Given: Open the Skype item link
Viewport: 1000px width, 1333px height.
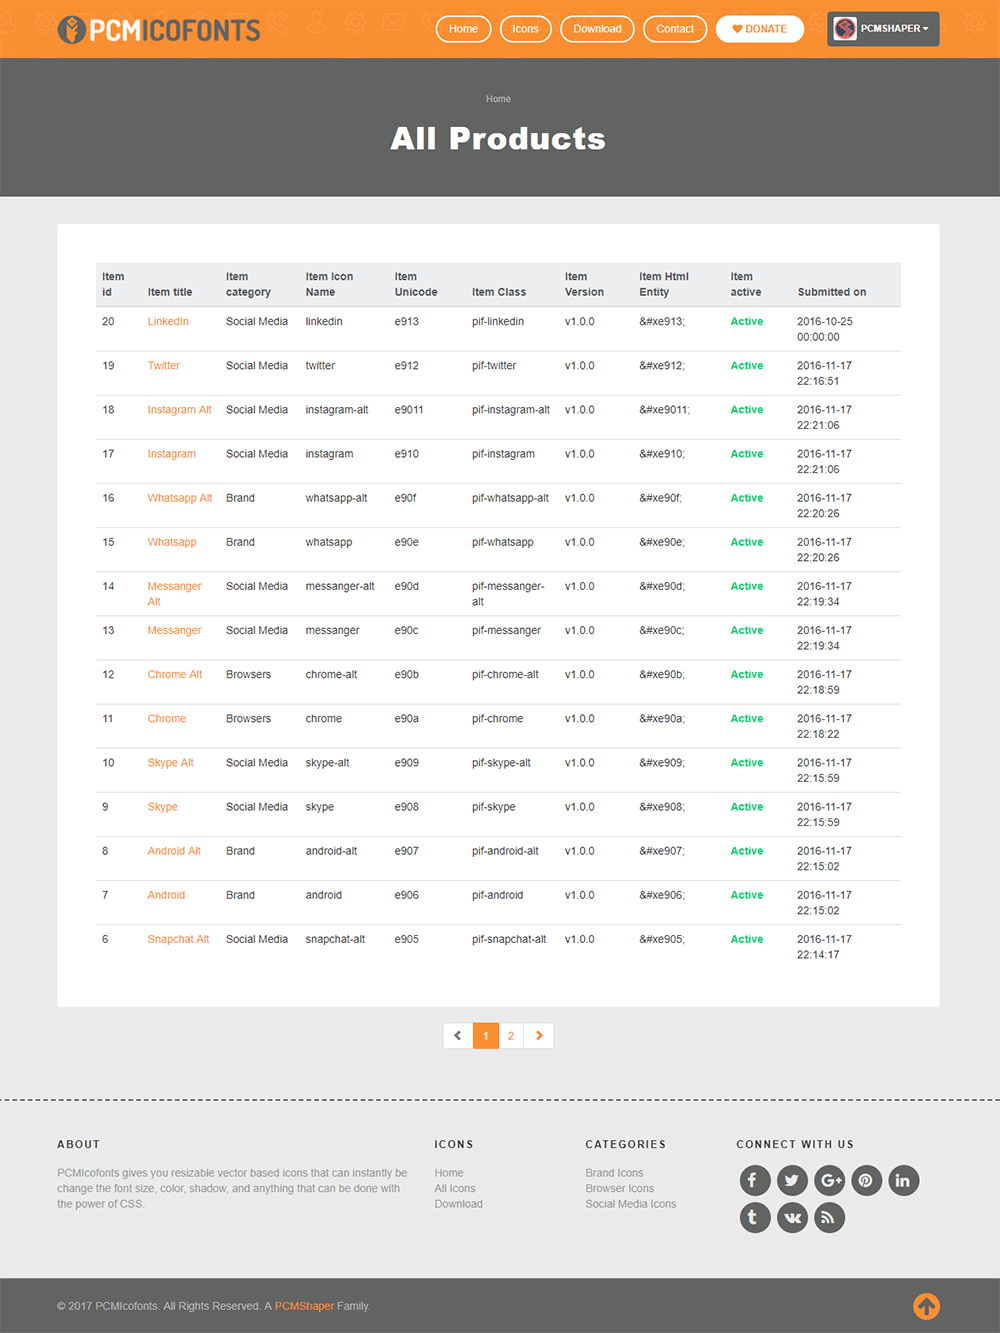Looking at the screenshot, I should point(162,806).
